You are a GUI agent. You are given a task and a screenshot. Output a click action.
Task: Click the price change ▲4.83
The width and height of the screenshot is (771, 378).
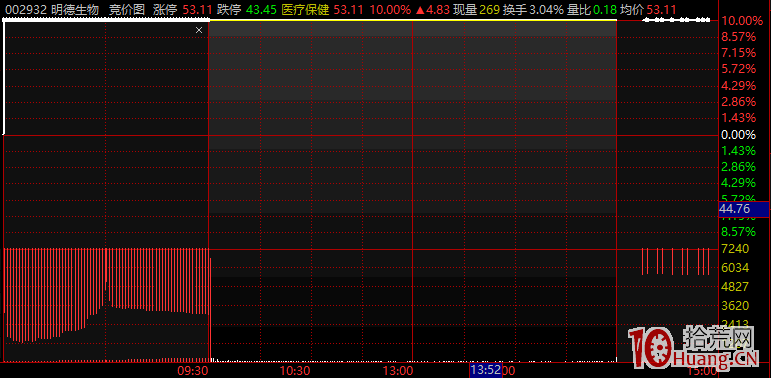(x=432, y=9)
